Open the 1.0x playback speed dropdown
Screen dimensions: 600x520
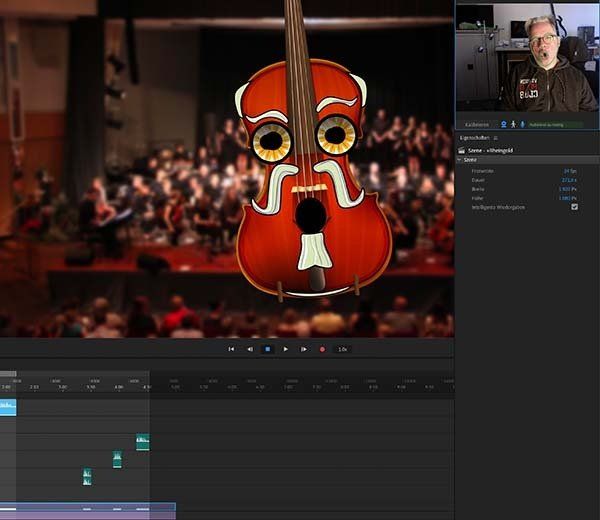point(342,349)
